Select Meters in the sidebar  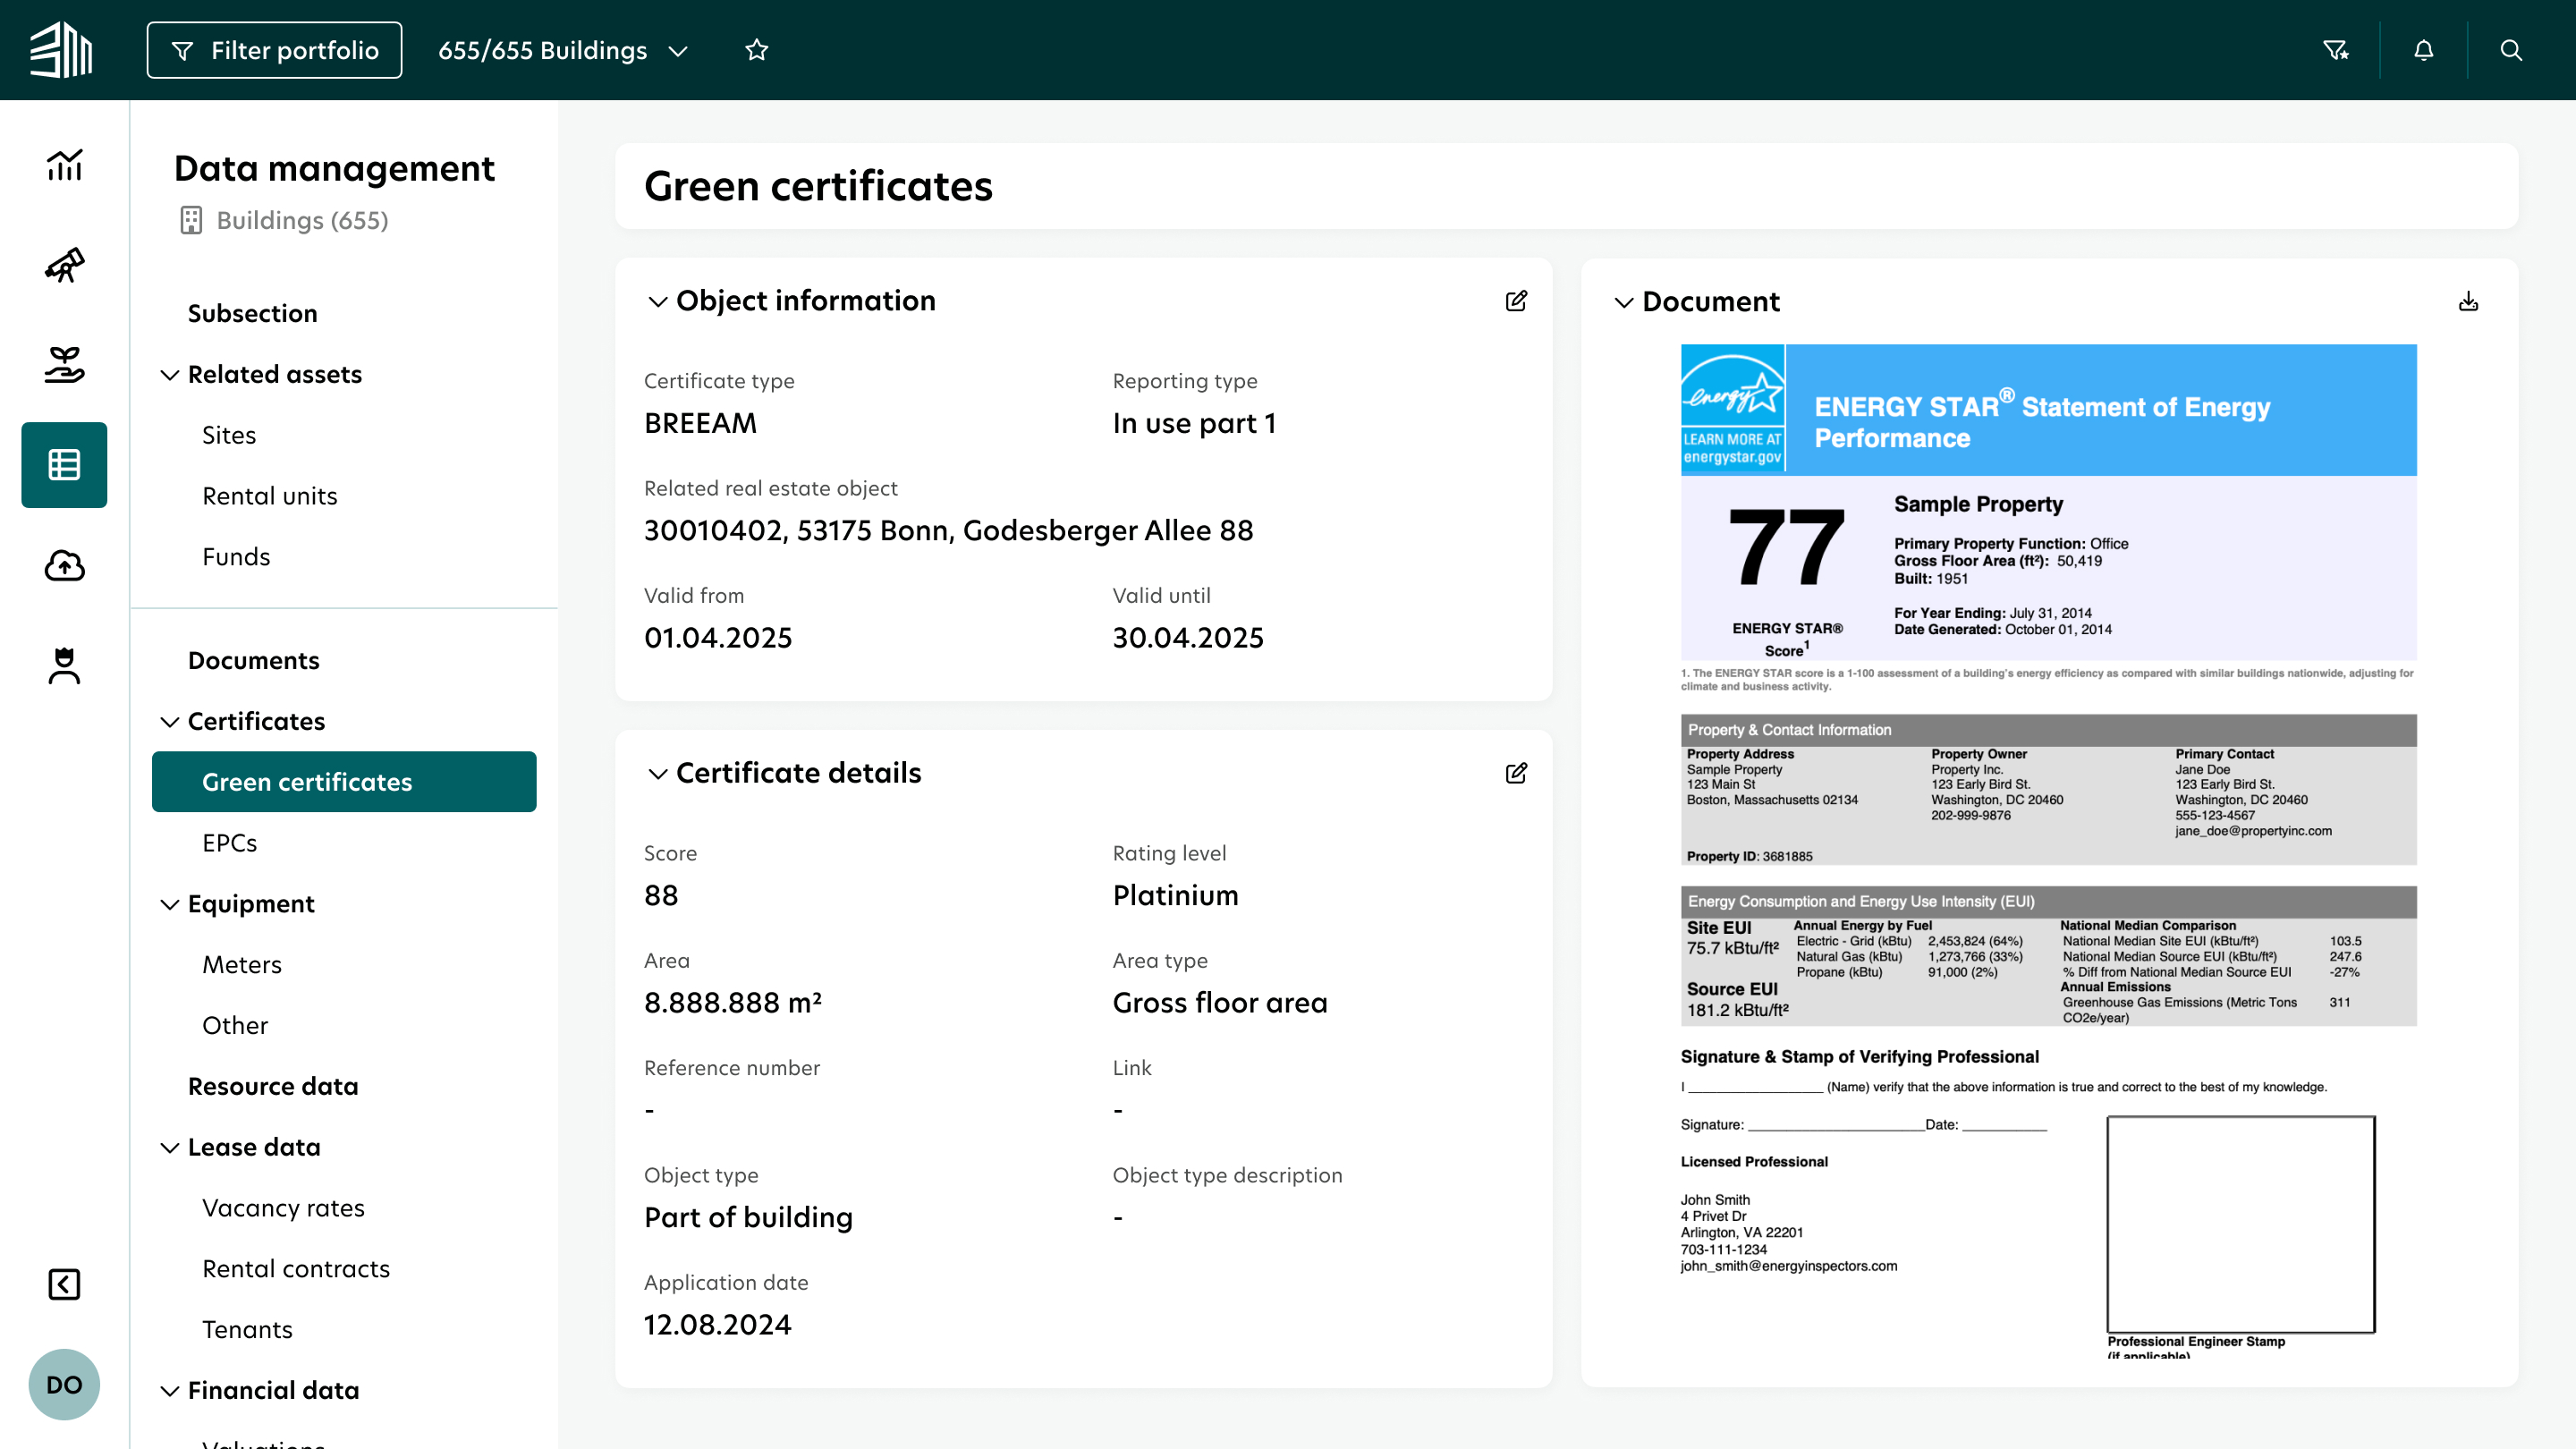pos(242,965)
